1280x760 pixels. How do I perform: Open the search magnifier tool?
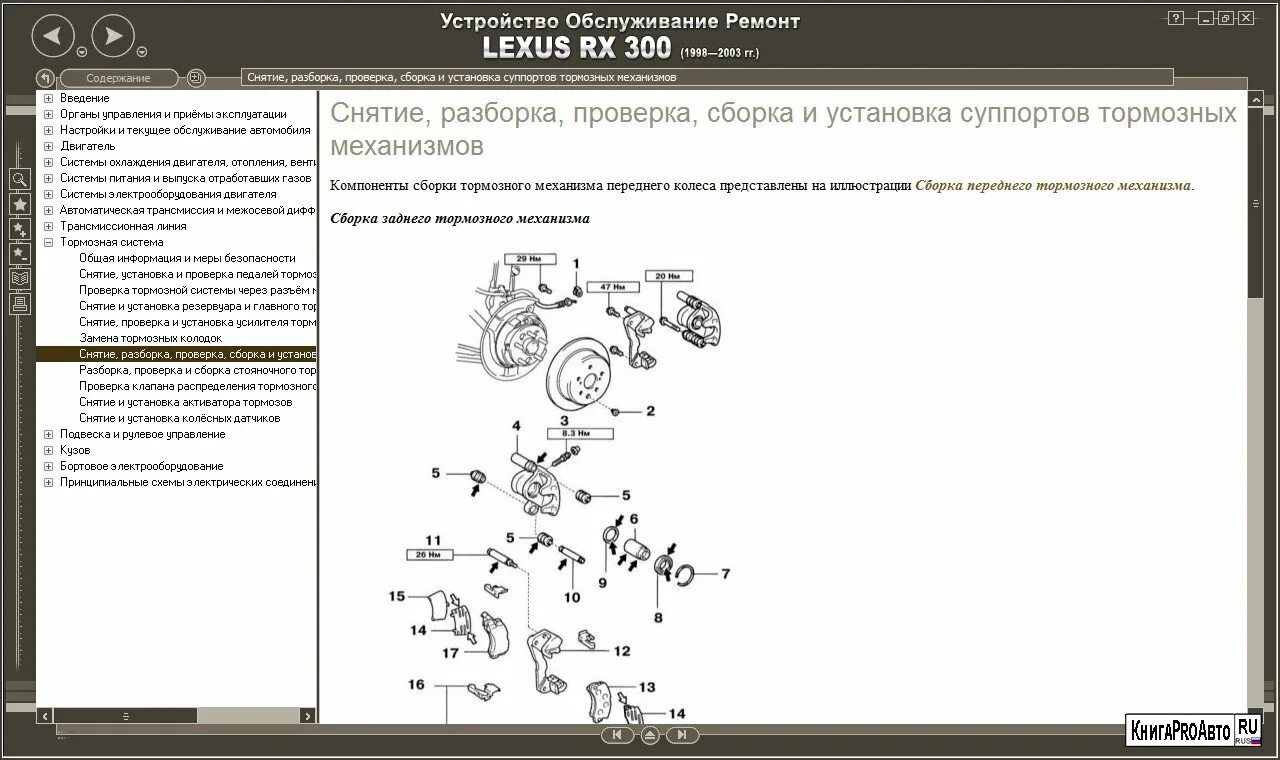[x=20, y=179]
